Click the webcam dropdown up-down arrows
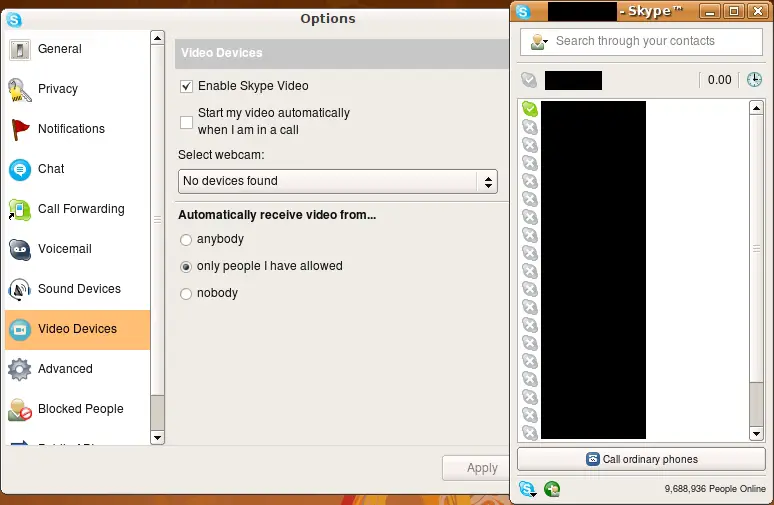The width and height of the screenshot is (774, 505). (488, 182)
